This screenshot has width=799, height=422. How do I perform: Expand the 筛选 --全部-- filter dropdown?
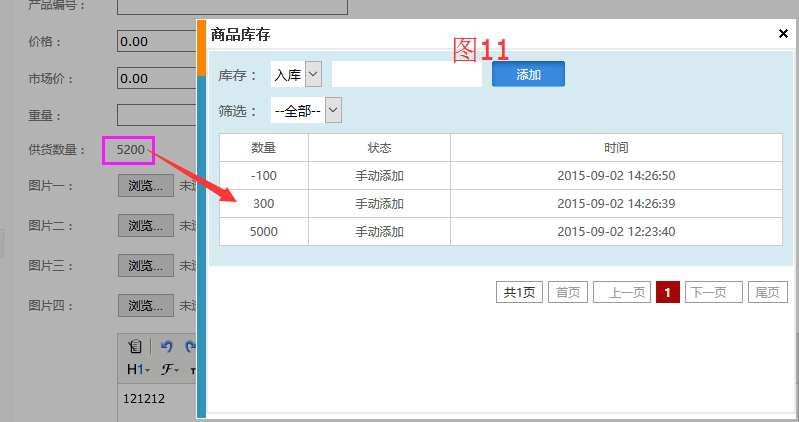(307, 110)
